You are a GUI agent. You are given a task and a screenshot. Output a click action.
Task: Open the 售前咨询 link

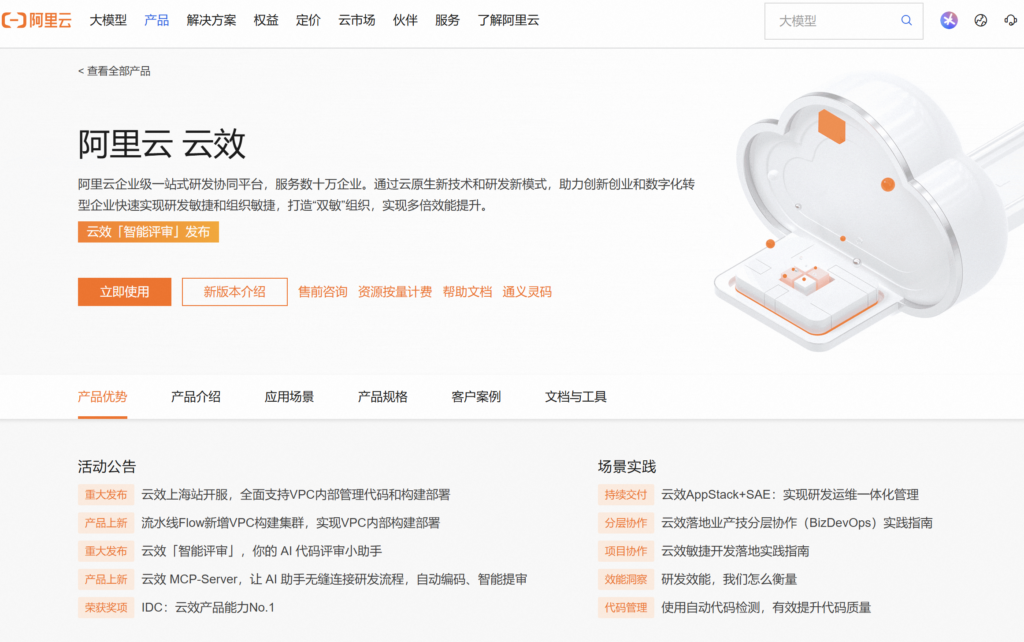tap(323, 292)
